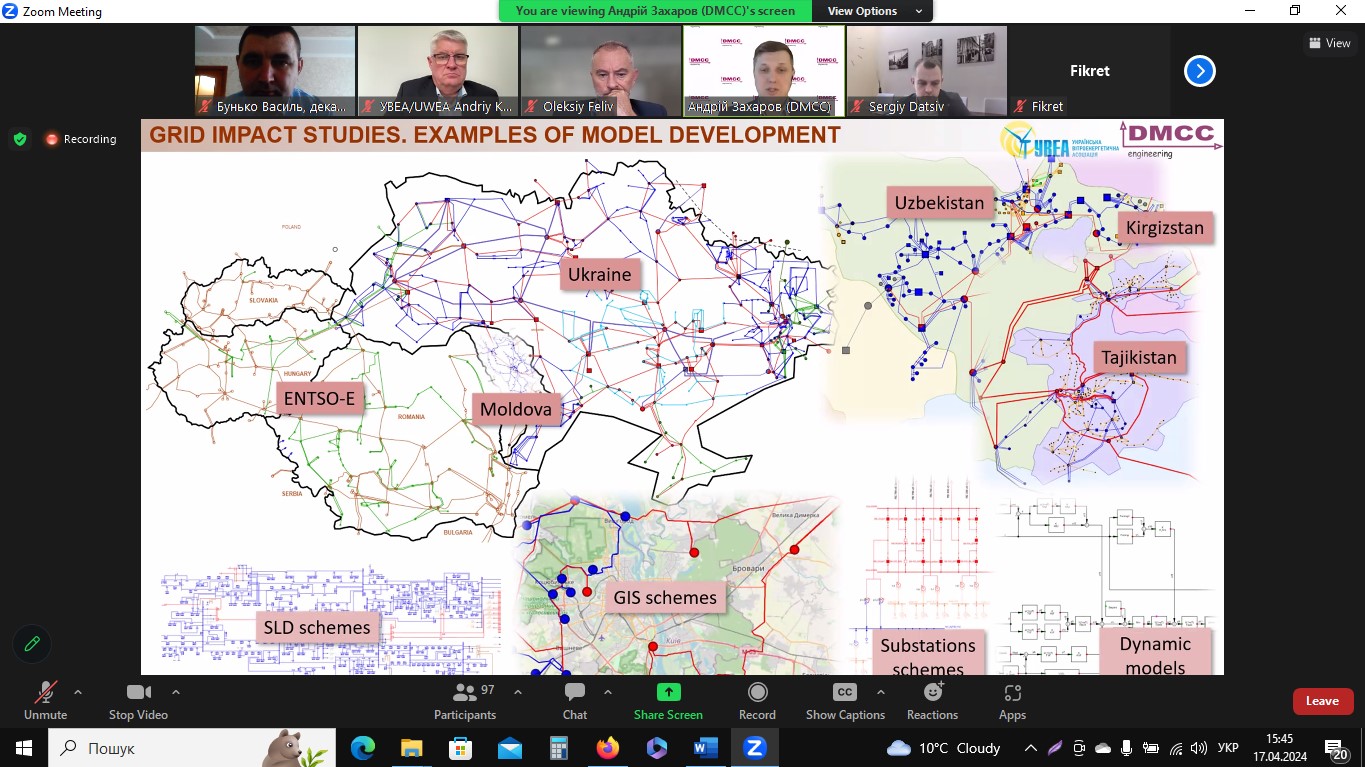Open volume speaker tray icon
1365x767 pixels.
tap(1199, 748)
